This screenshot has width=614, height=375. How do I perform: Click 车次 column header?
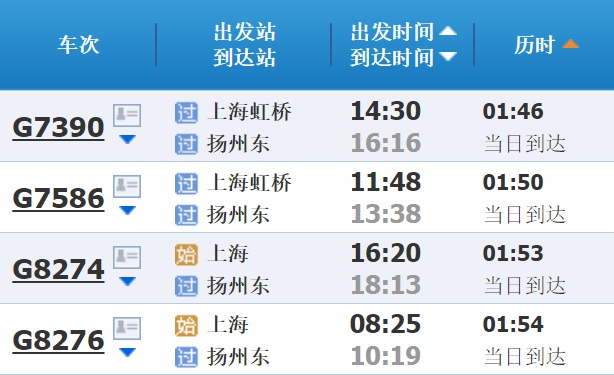point(79,44)
